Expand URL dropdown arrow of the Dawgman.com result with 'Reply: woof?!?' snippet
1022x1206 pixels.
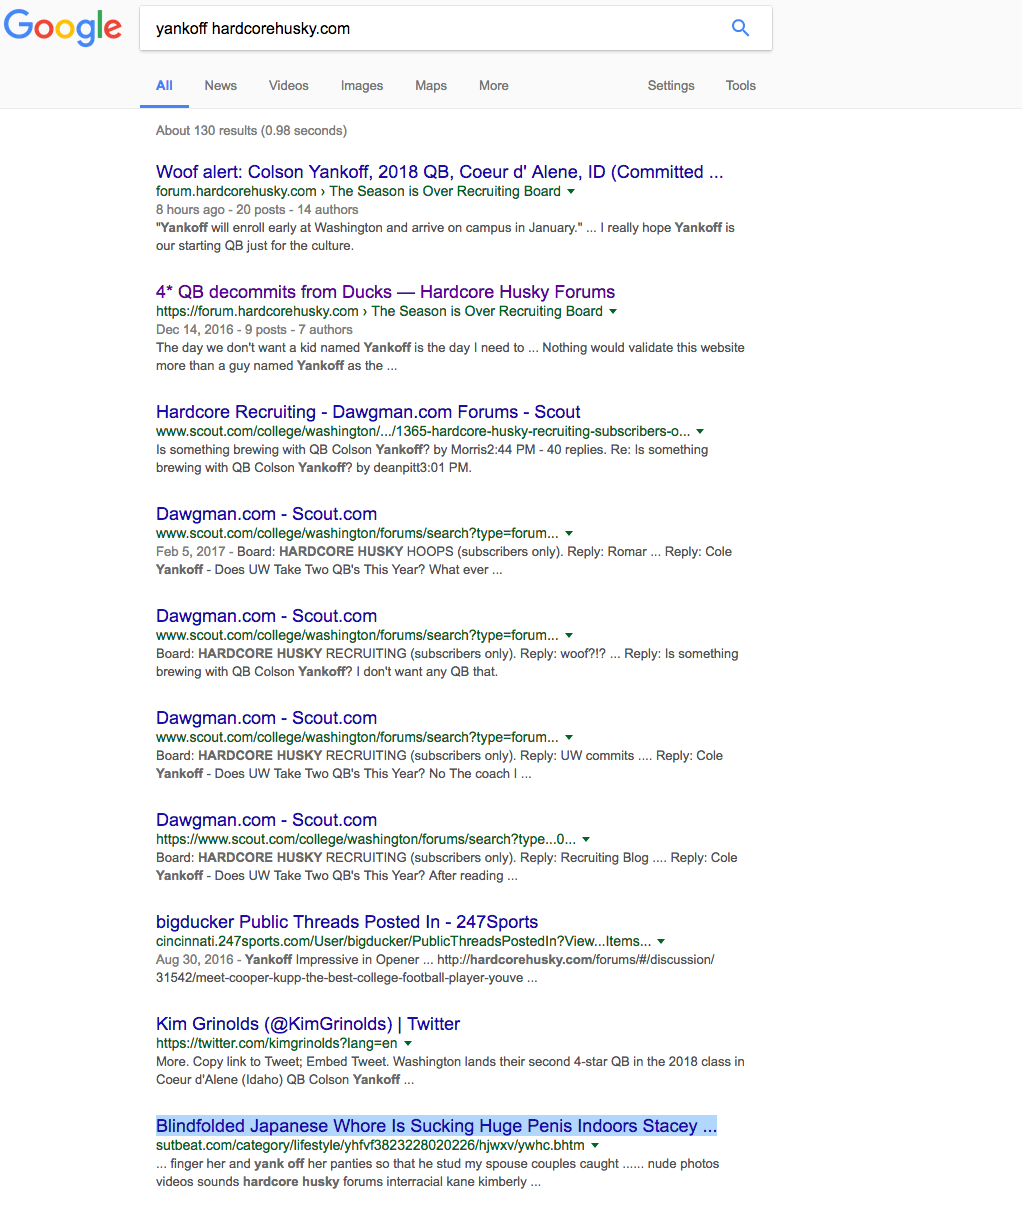569,635
